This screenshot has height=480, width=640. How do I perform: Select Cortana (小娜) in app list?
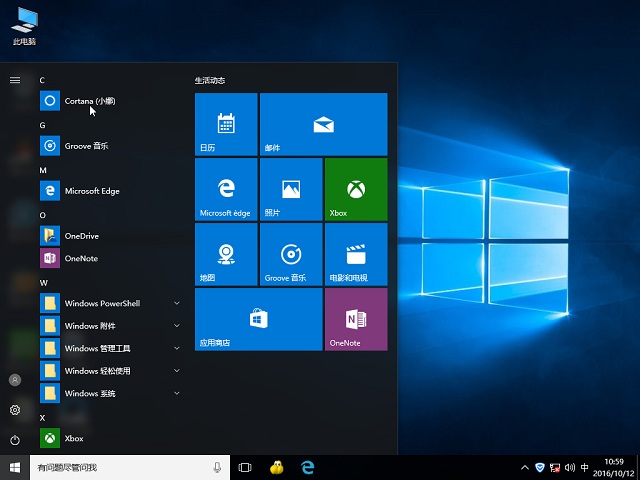(x=90, y=101)
